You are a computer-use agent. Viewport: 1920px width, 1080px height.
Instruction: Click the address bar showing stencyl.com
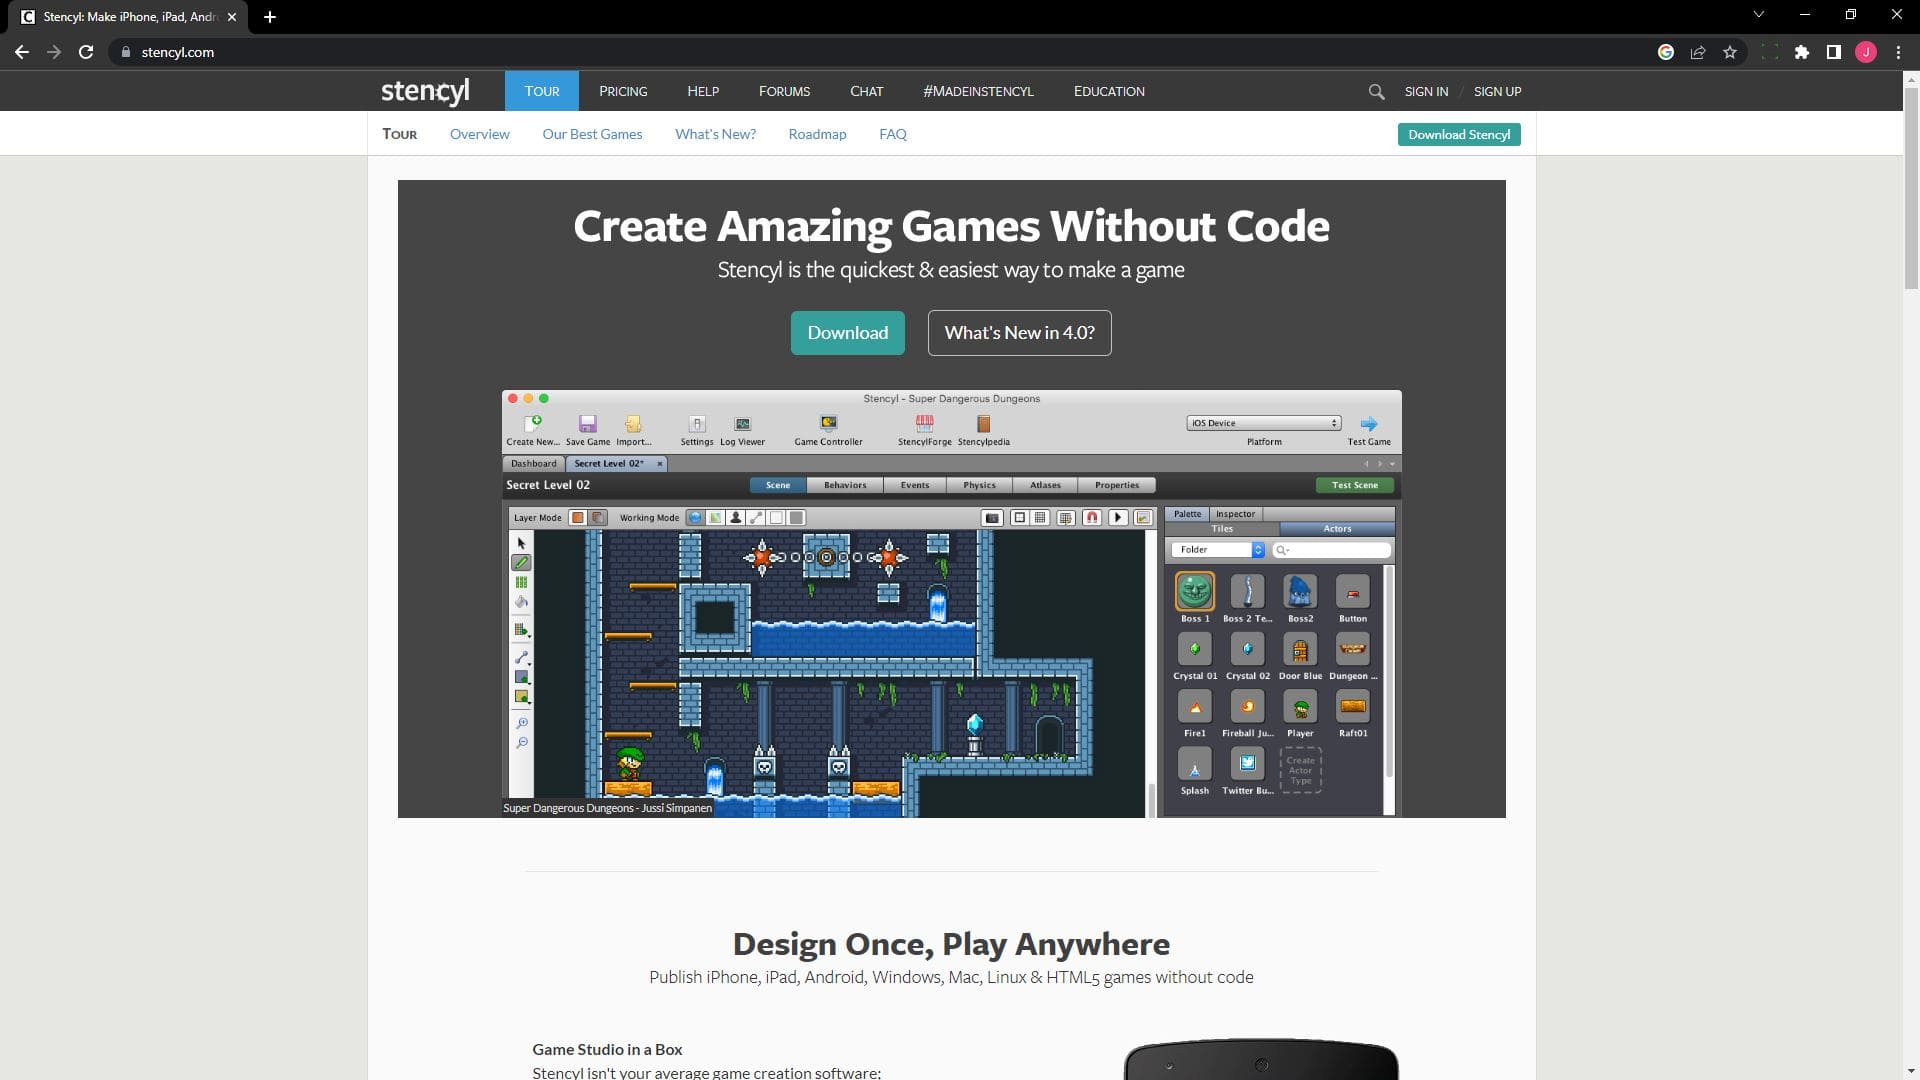coord(880,52)
